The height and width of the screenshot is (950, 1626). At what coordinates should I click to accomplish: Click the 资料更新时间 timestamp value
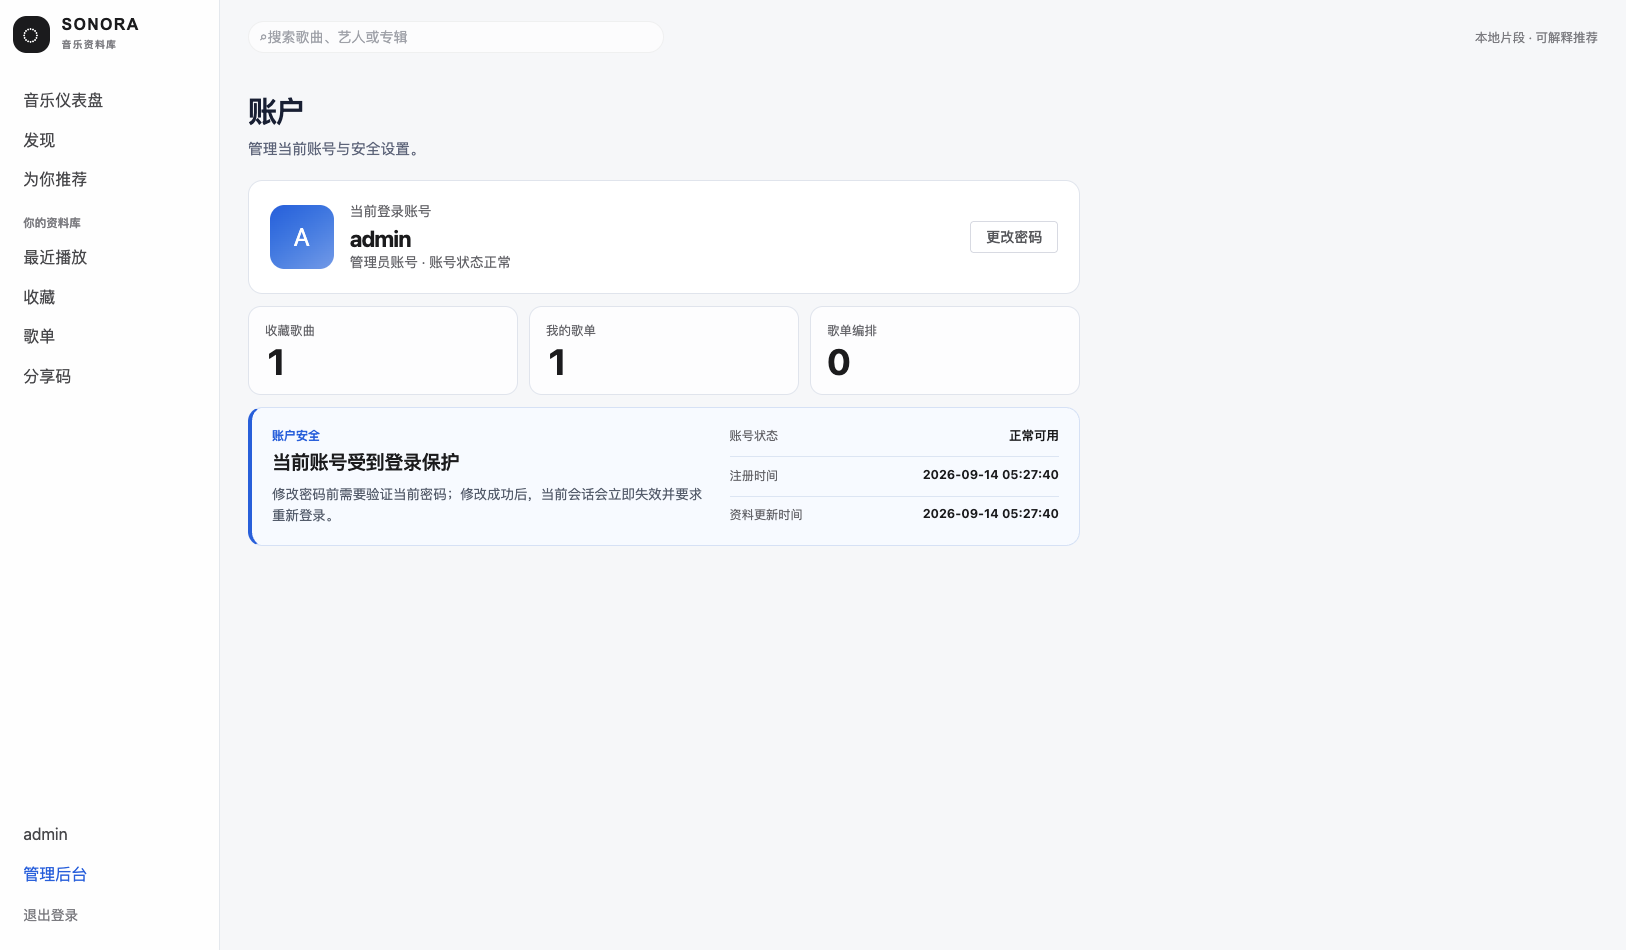pyautogui.click(x=990, y=514)
